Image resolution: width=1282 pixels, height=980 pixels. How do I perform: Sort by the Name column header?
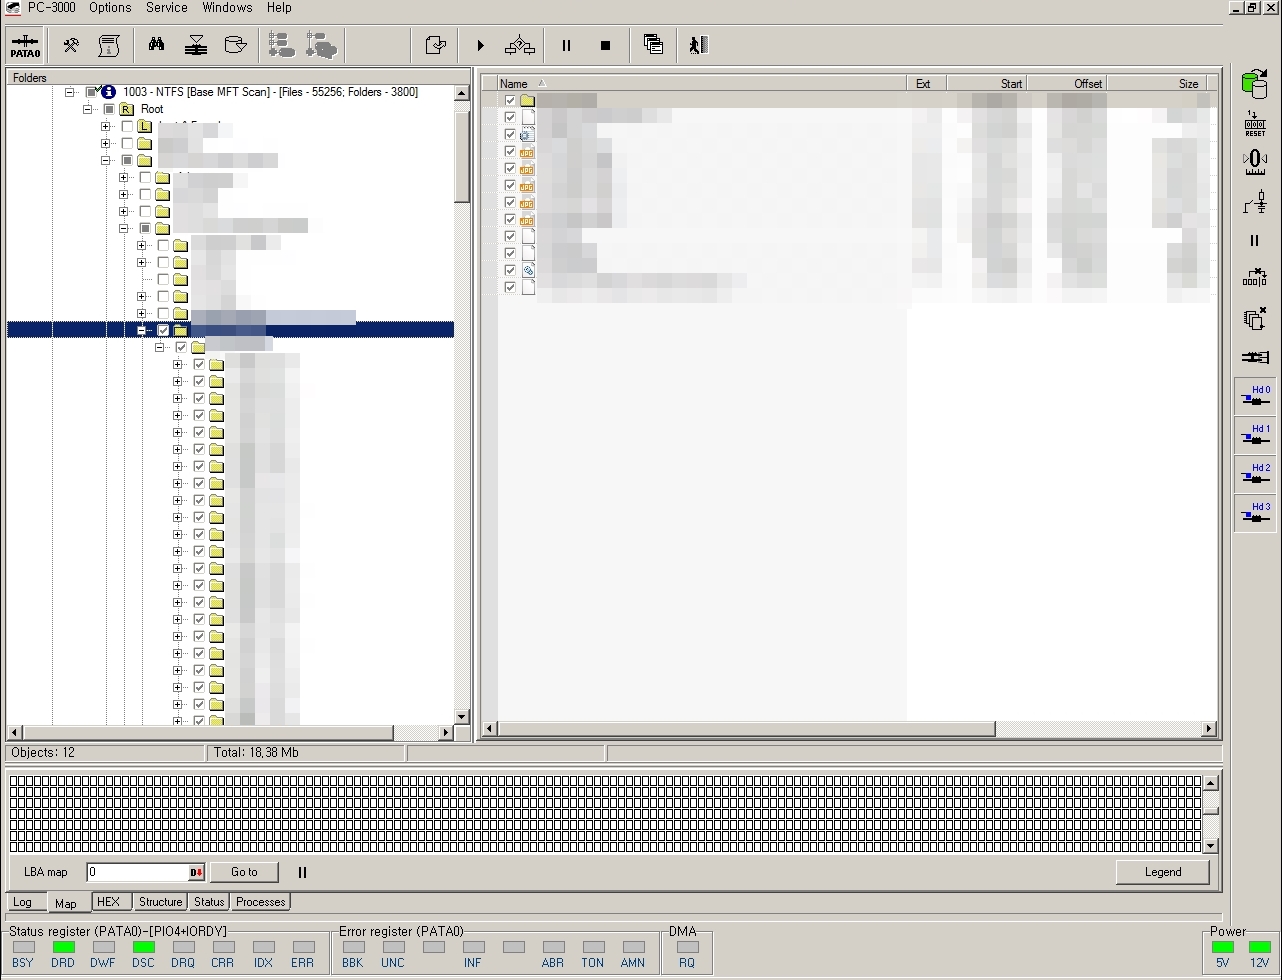701,83
